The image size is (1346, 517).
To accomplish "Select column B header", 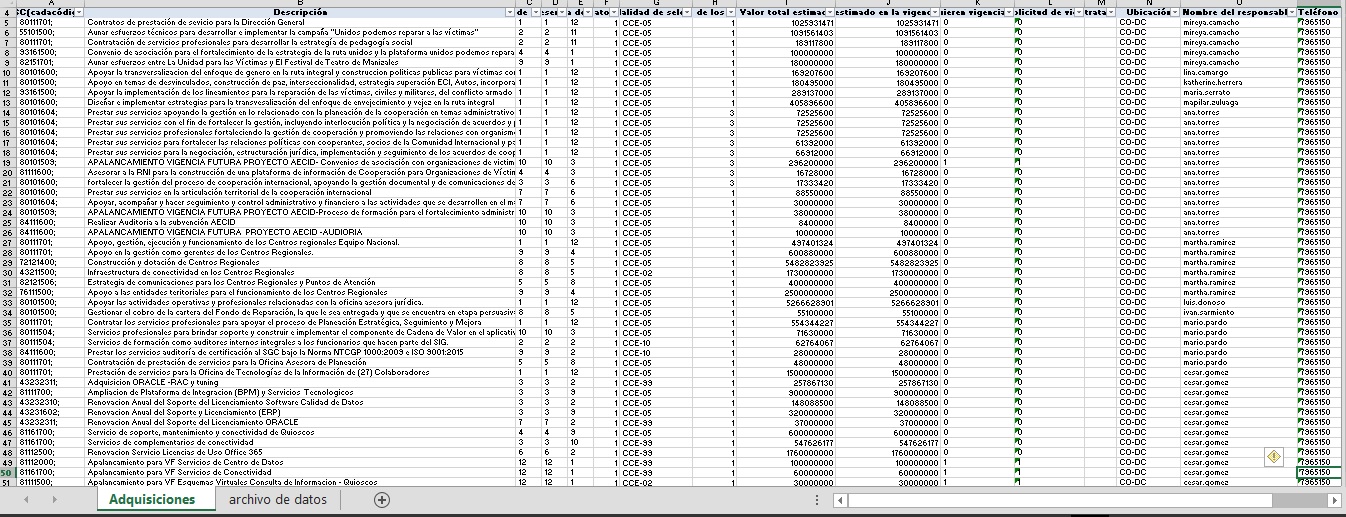I will (298, 3).
